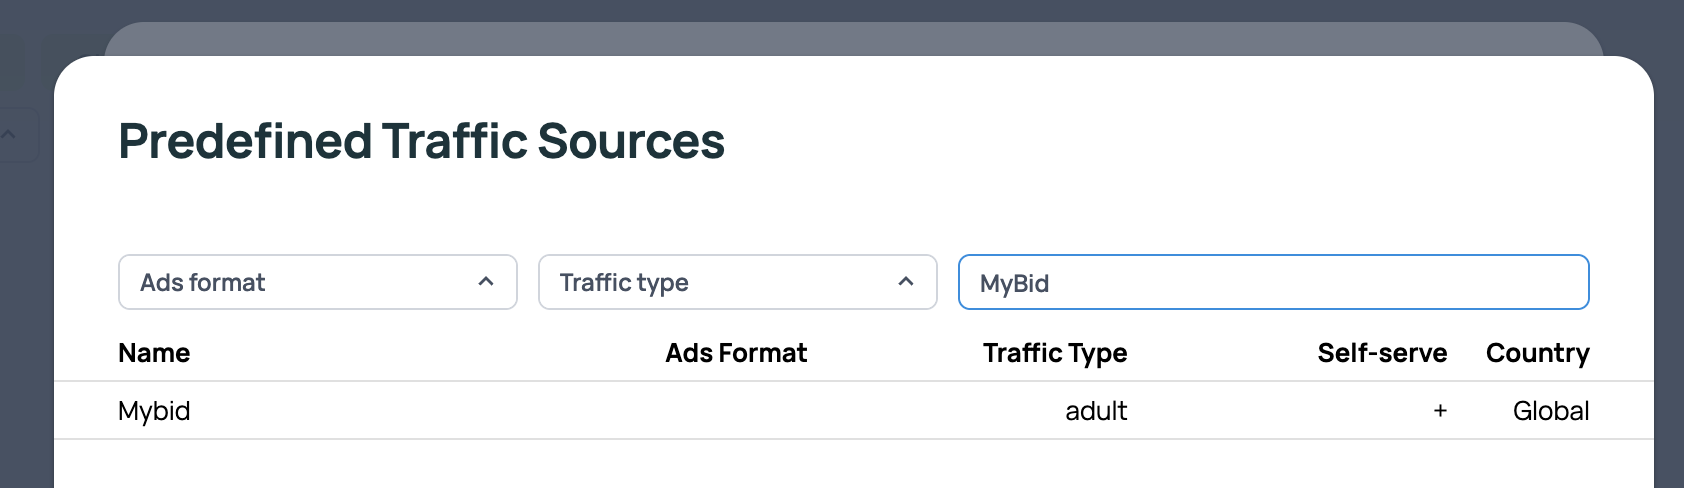Click the partially hidden chevron behind the dialog

[x=10, y=134]
